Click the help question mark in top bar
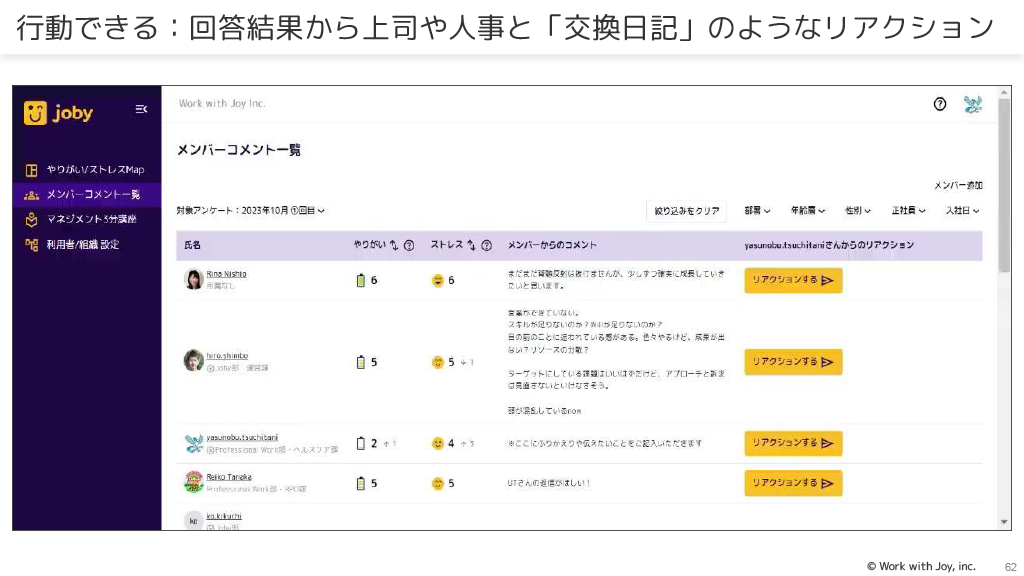This screenshot has height=576, width=1024. 939,104
